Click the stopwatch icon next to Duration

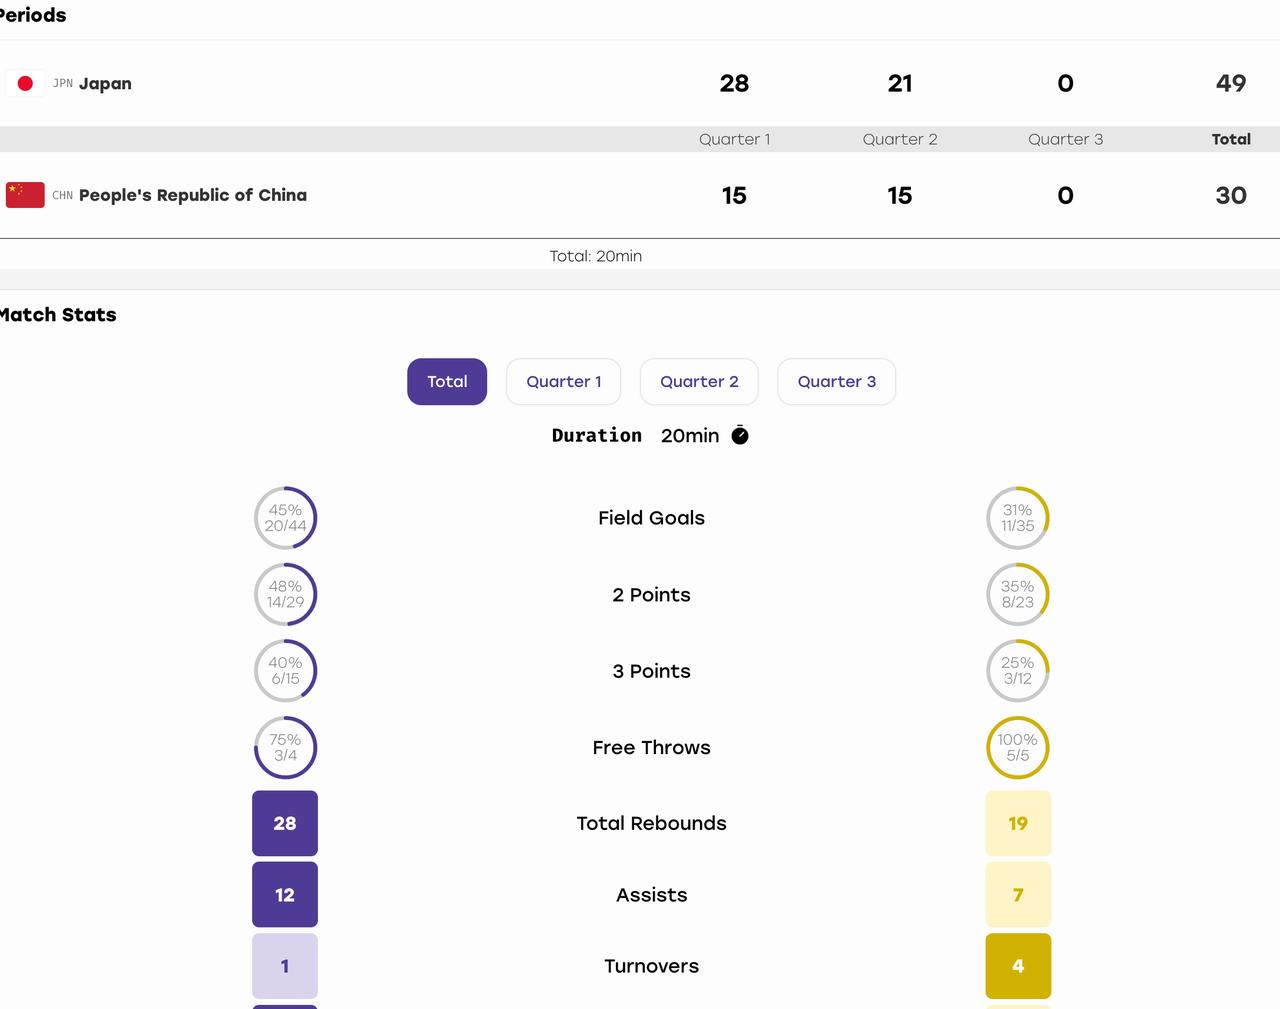(740, 435)
